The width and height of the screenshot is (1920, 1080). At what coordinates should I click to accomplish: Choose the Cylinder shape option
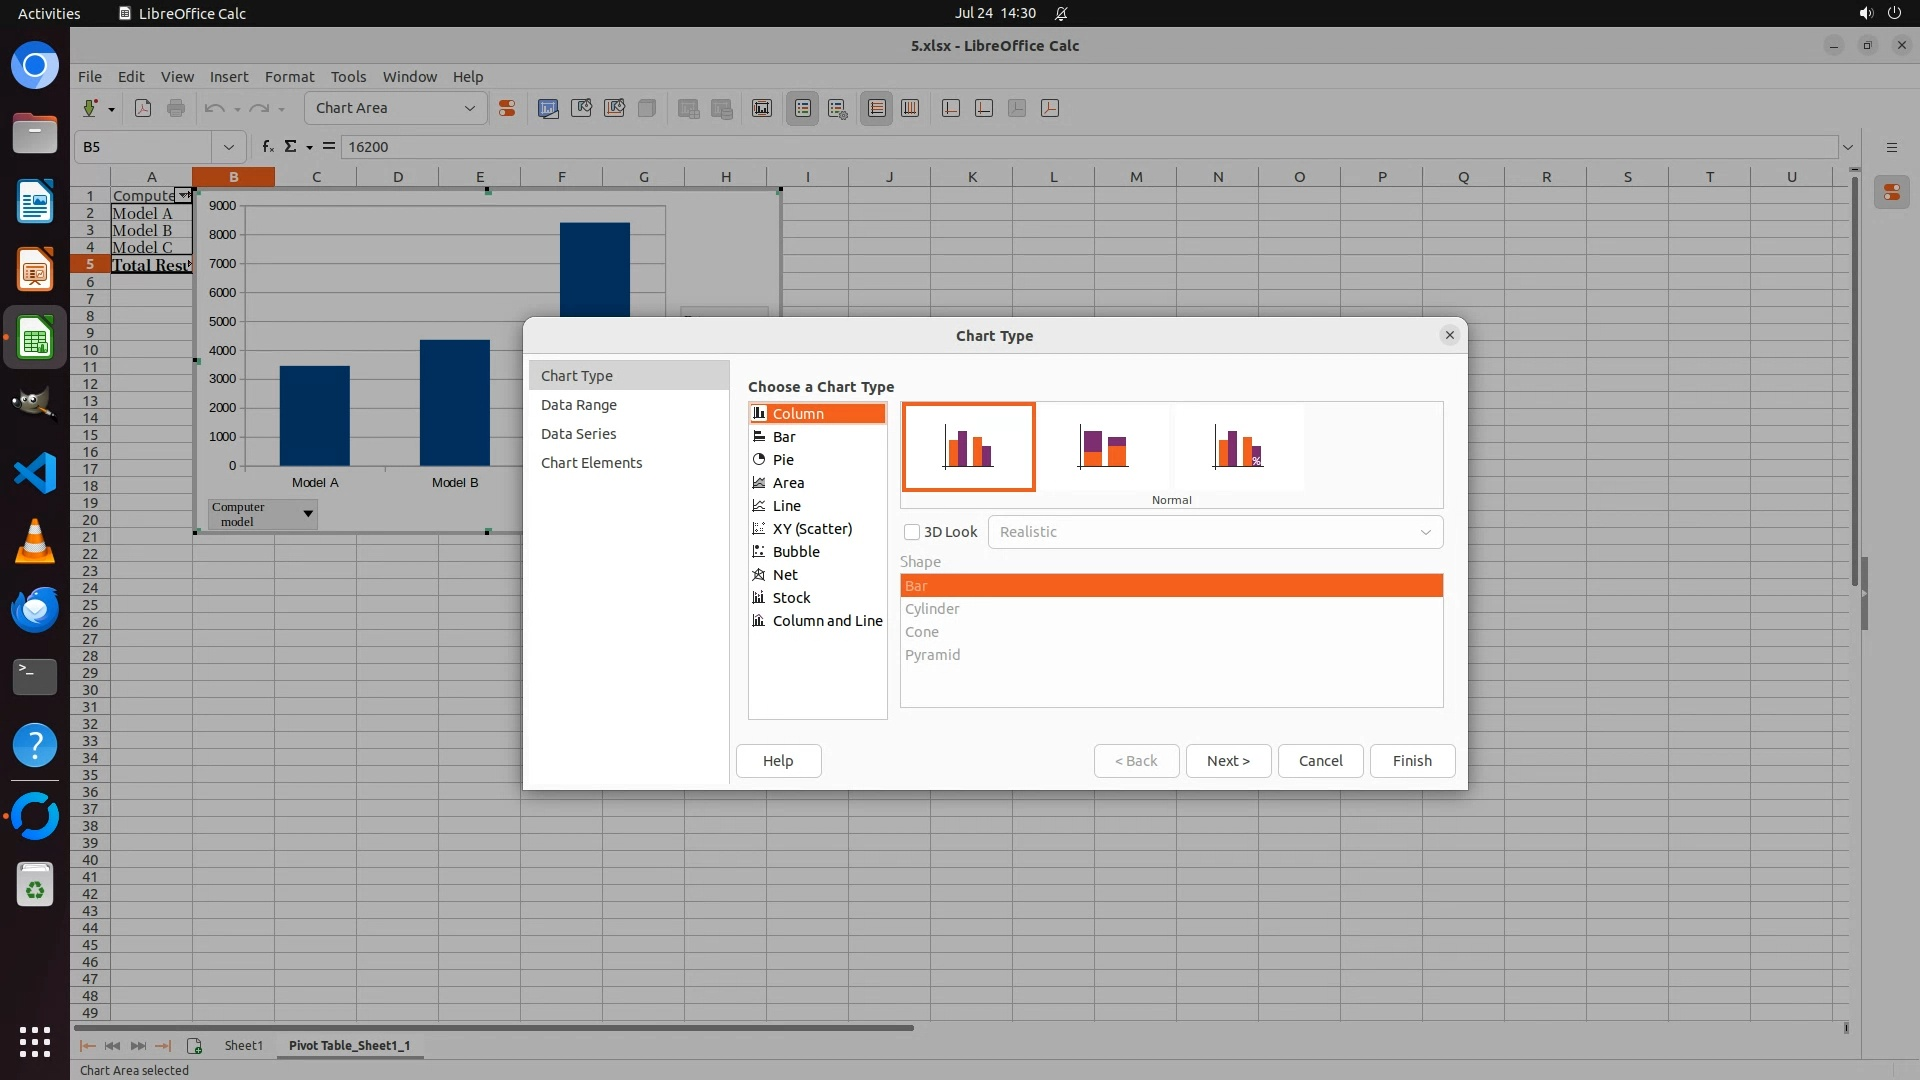932,609
